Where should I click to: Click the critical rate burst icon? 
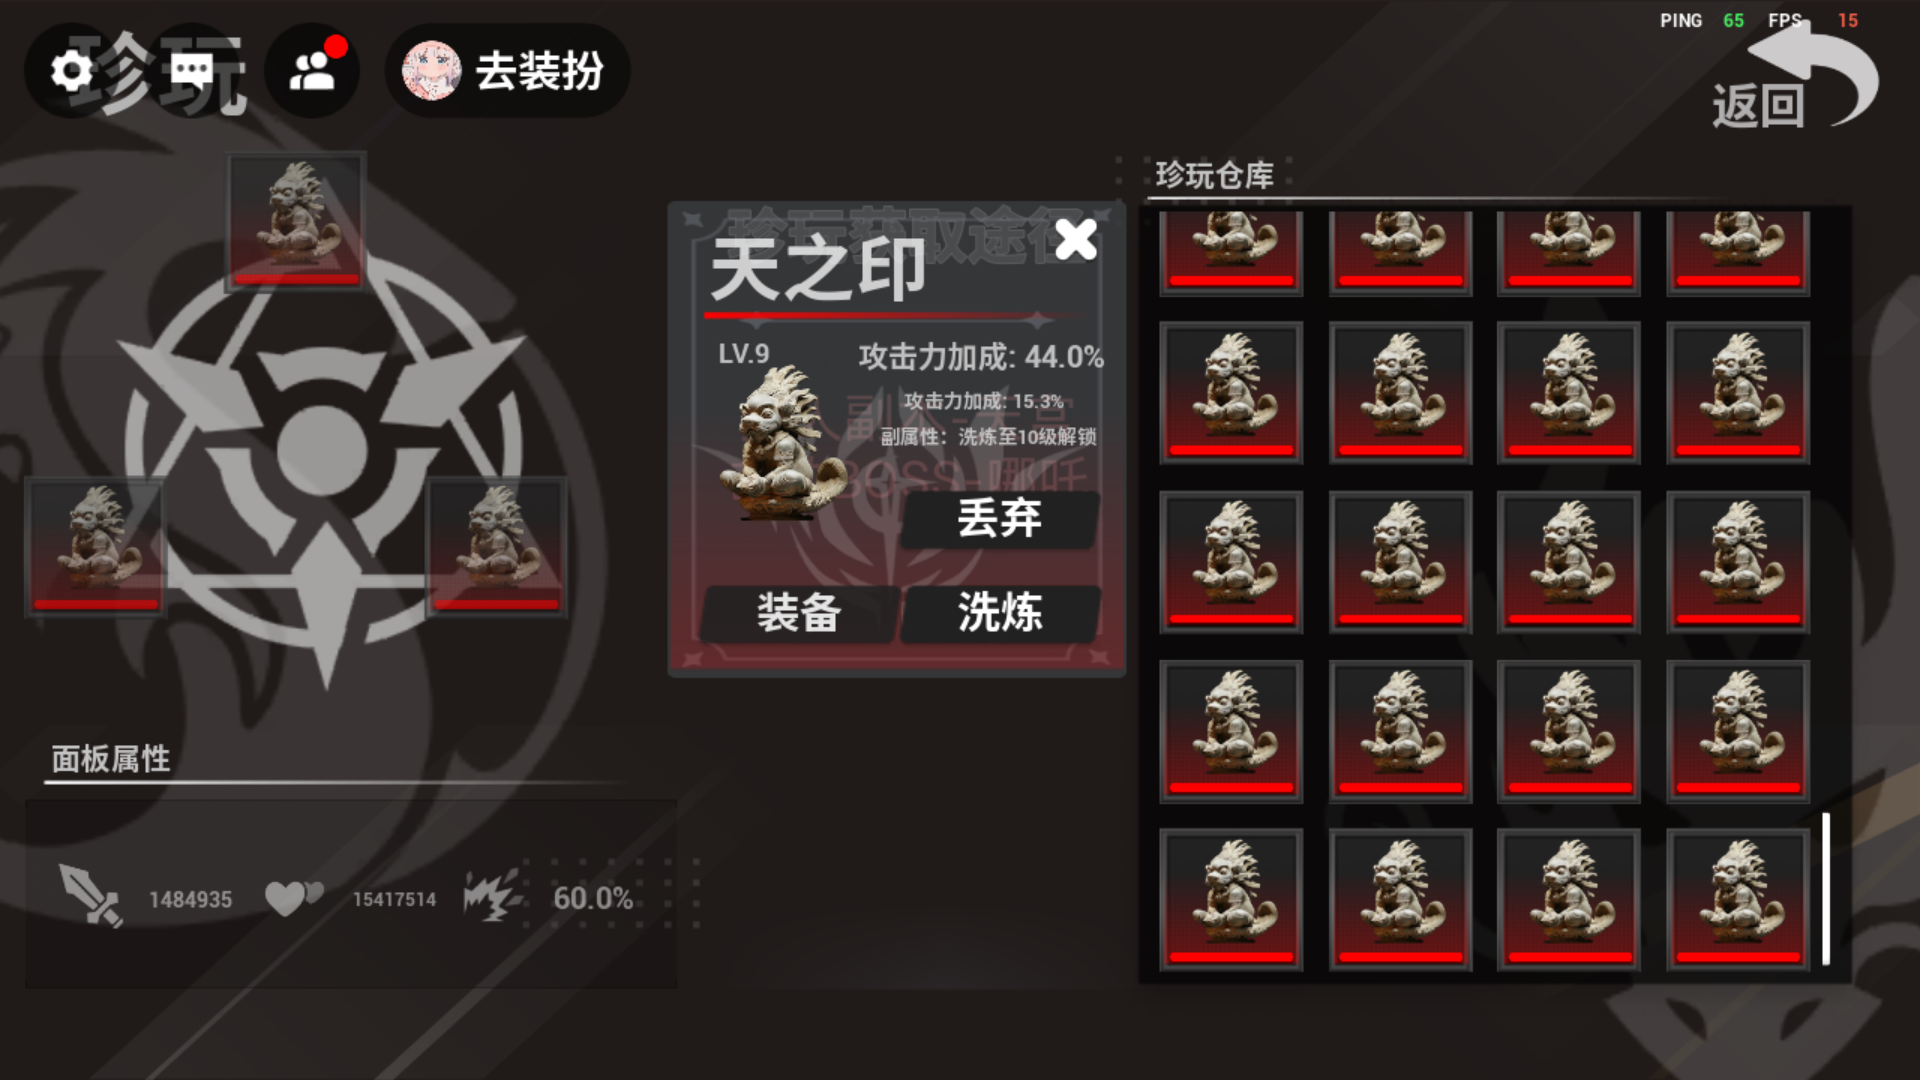[x=492, y=894]
